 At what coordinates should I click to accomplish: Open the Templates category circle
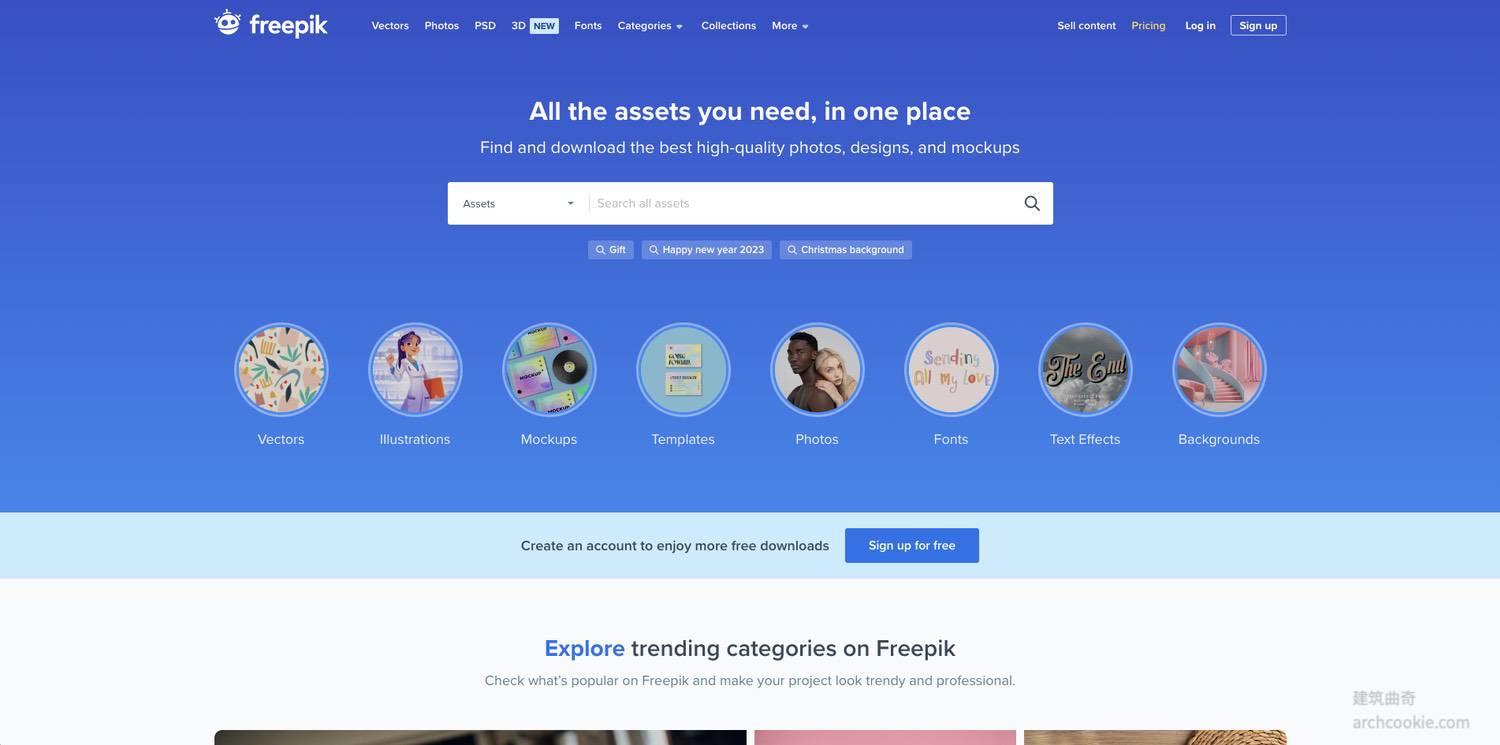click(683, 369)
